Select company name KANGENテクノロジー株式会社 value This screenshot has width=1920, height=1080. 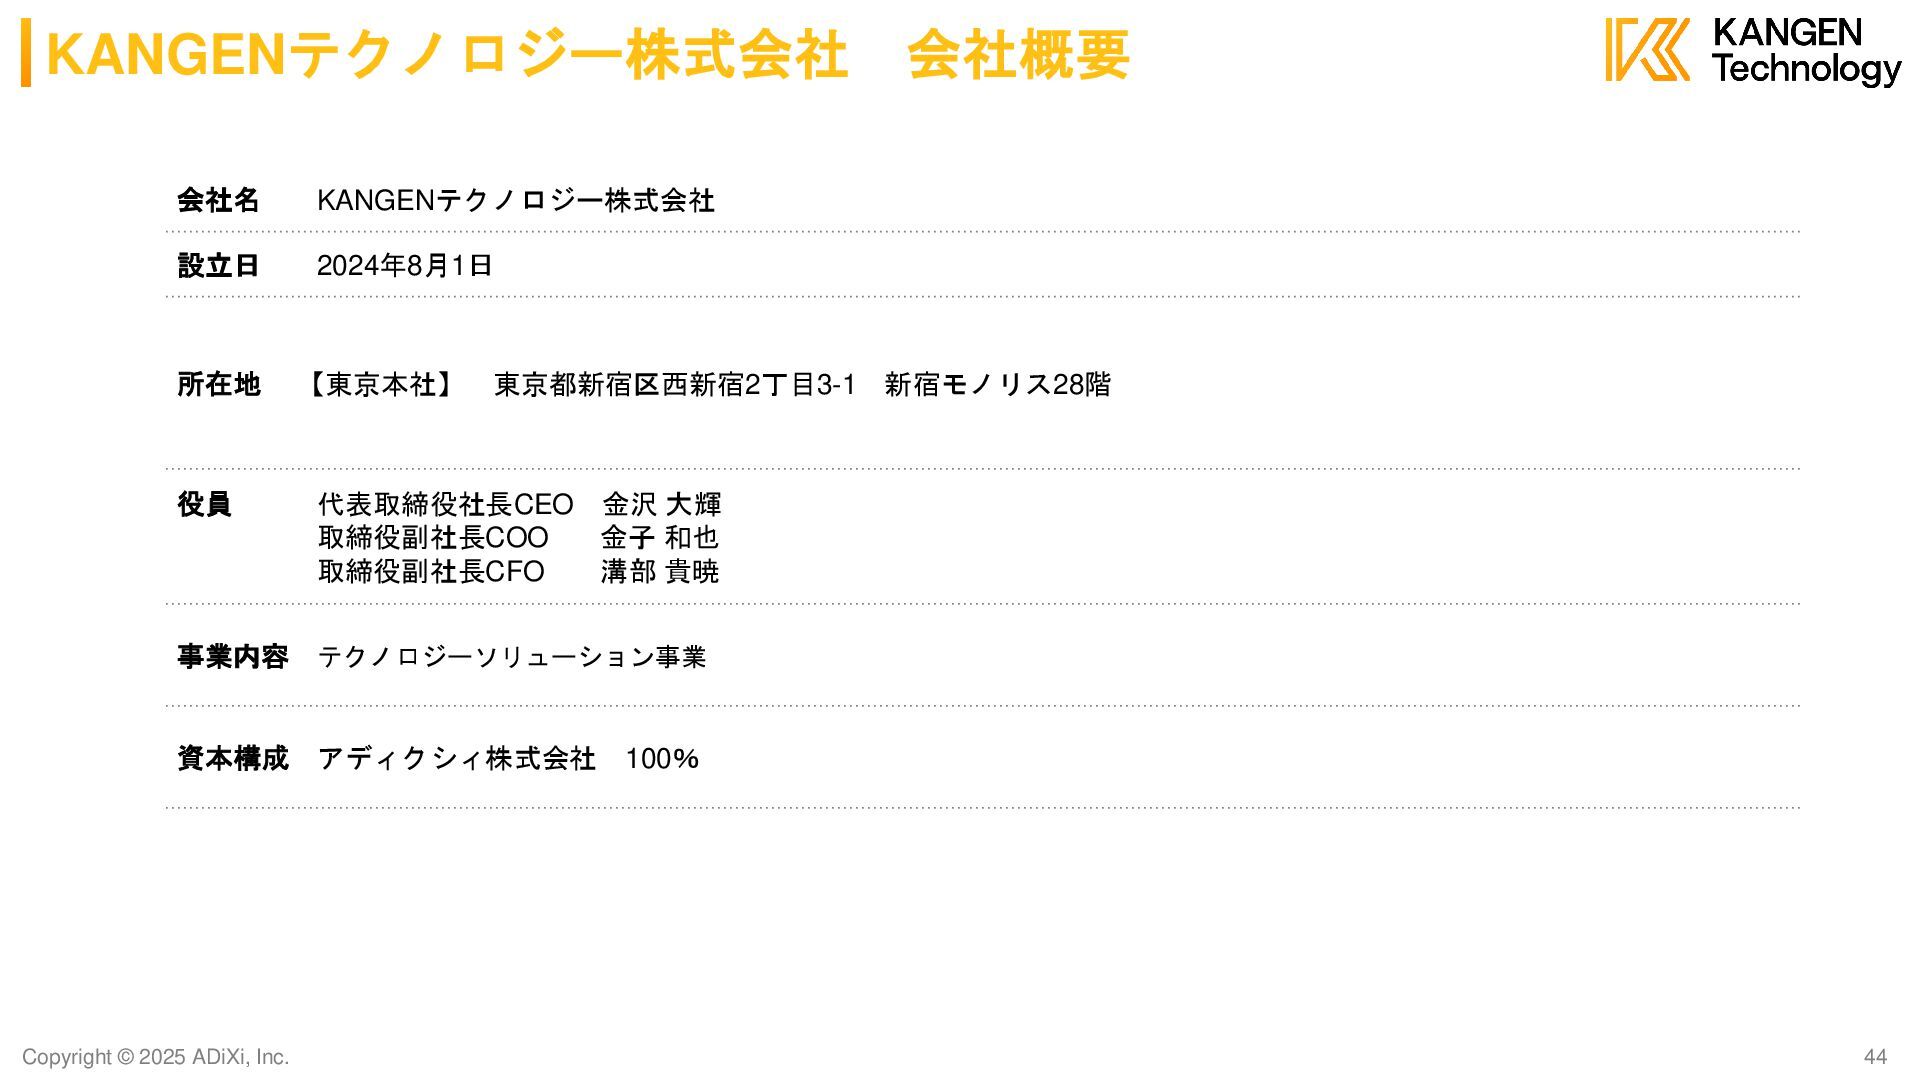(x=516, y=200)
